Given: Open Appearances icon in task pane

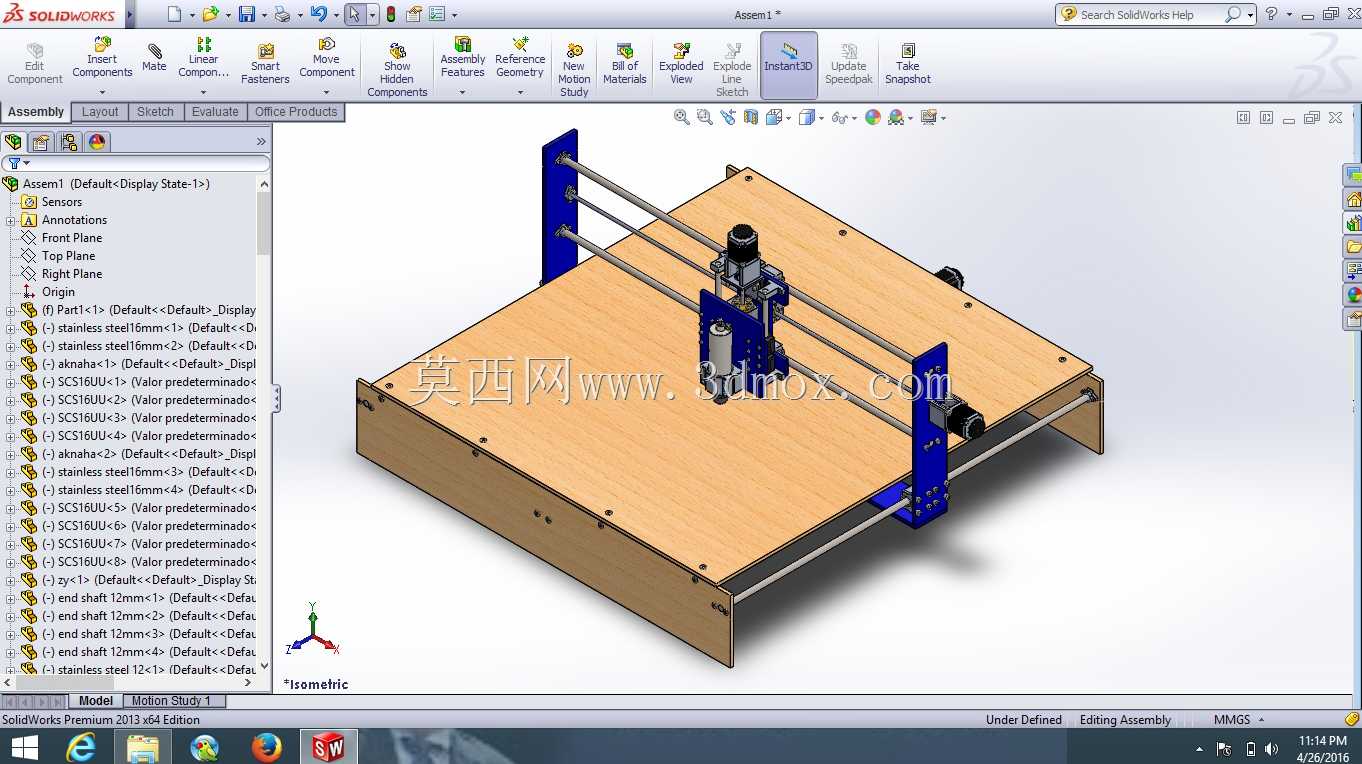Looking at the screenshot, I should 1353,295.
